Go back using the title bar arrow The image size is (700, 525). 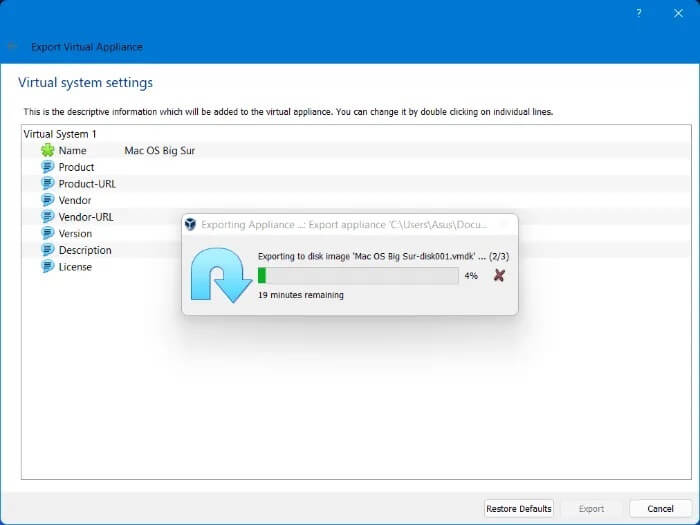point(12,47)
